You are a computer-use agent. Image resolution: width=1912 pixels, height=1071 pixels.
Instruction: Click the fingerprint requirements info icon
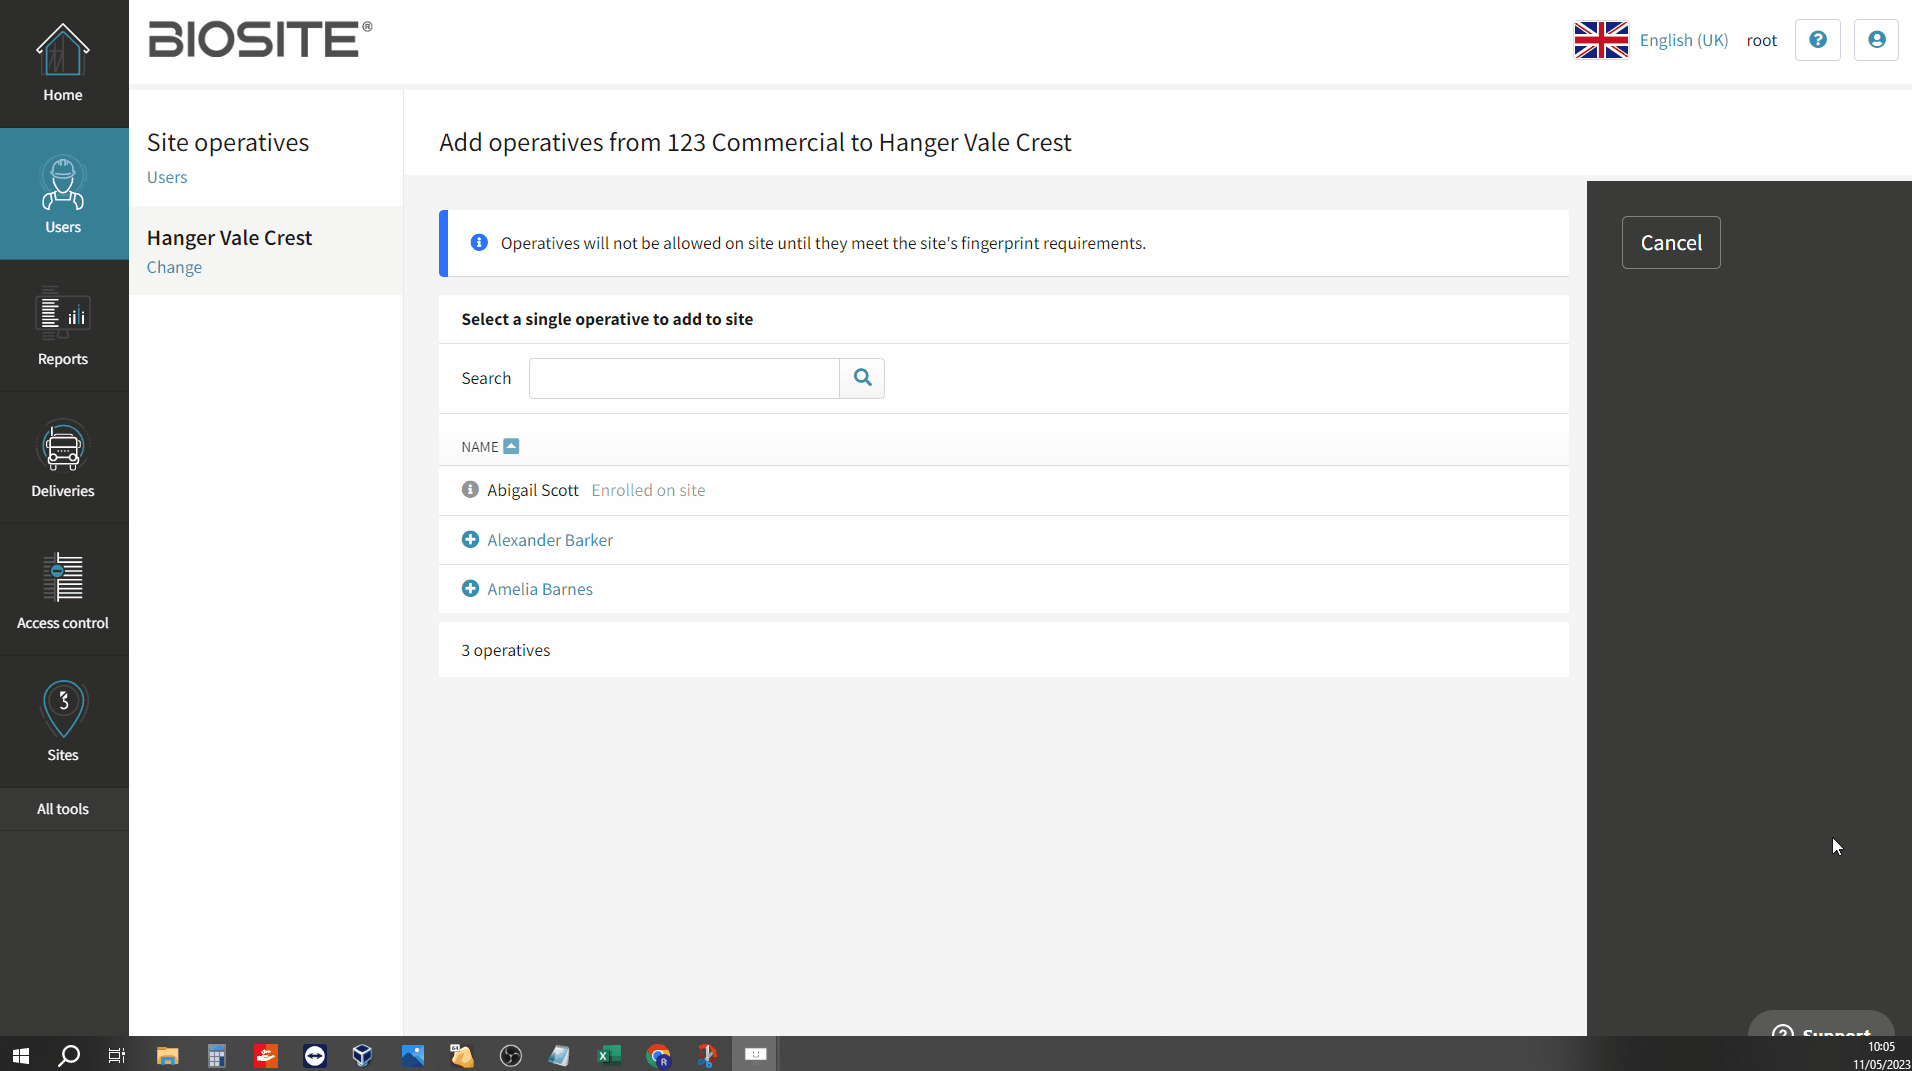[479, 243]
